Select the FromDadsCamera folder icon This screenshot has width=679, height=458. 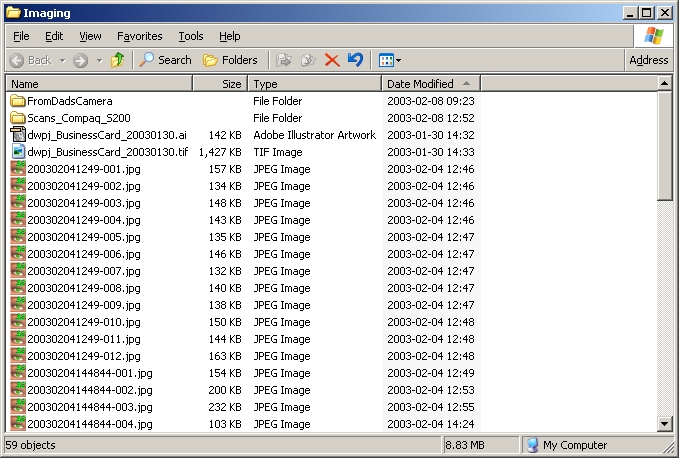click(18, 101)
